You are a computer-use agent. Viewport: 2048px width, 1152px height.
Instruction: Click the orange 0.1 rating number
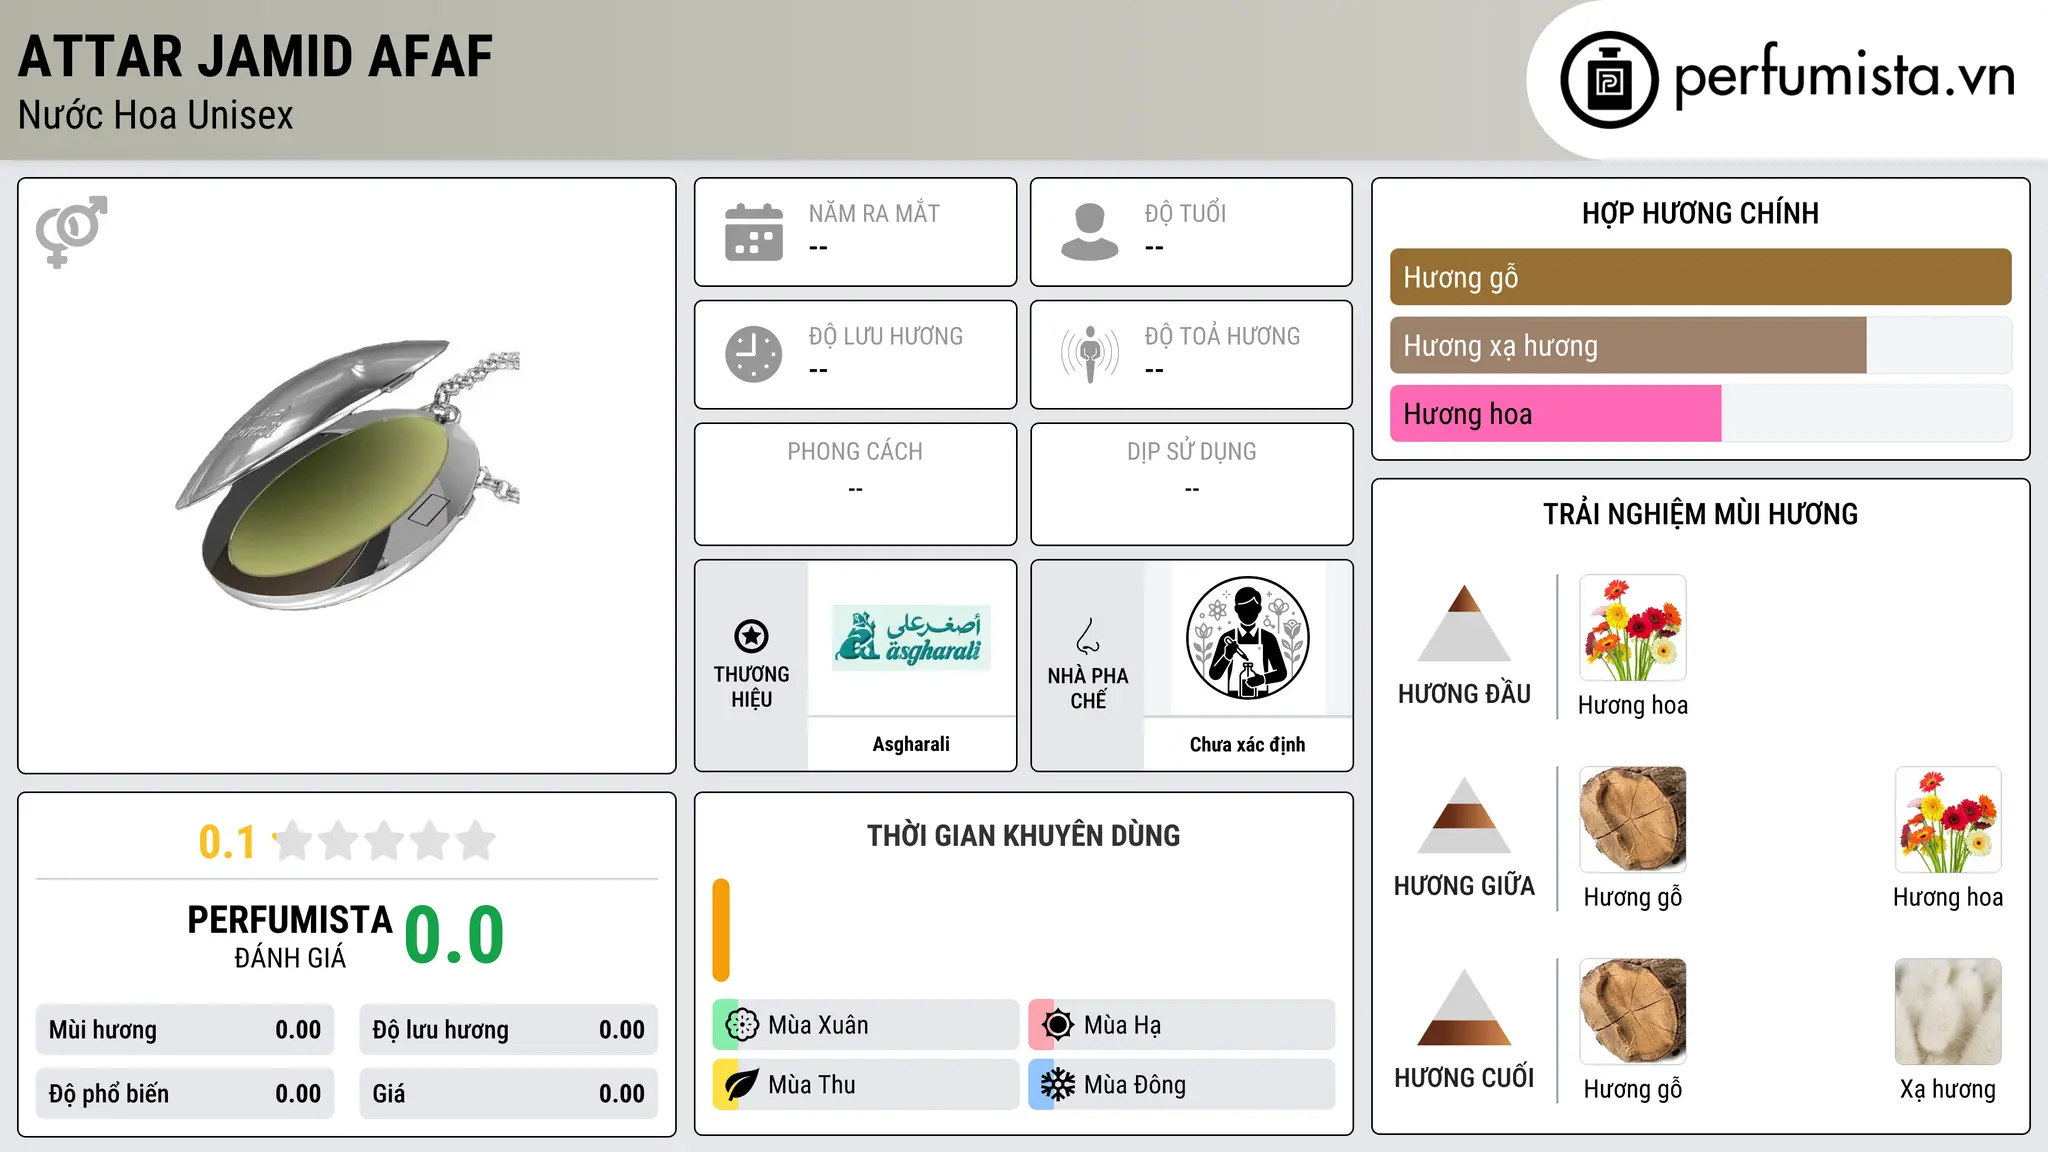pos(227,842)
